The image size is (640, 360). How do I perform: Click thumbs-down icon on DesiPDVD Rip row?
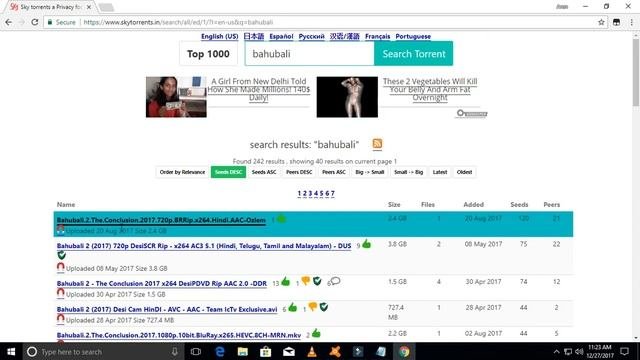point(305,281)
